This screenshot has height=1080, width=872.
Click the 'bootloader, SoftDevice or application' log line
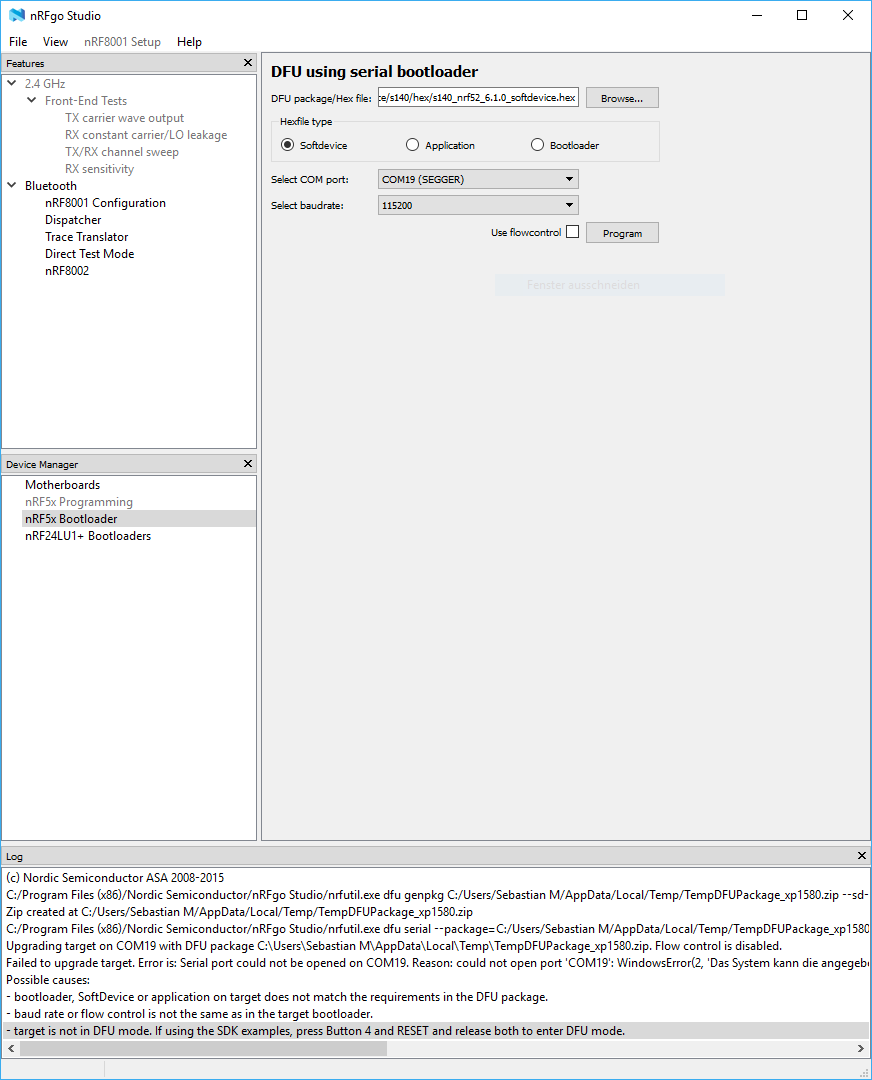coord(277,997)
